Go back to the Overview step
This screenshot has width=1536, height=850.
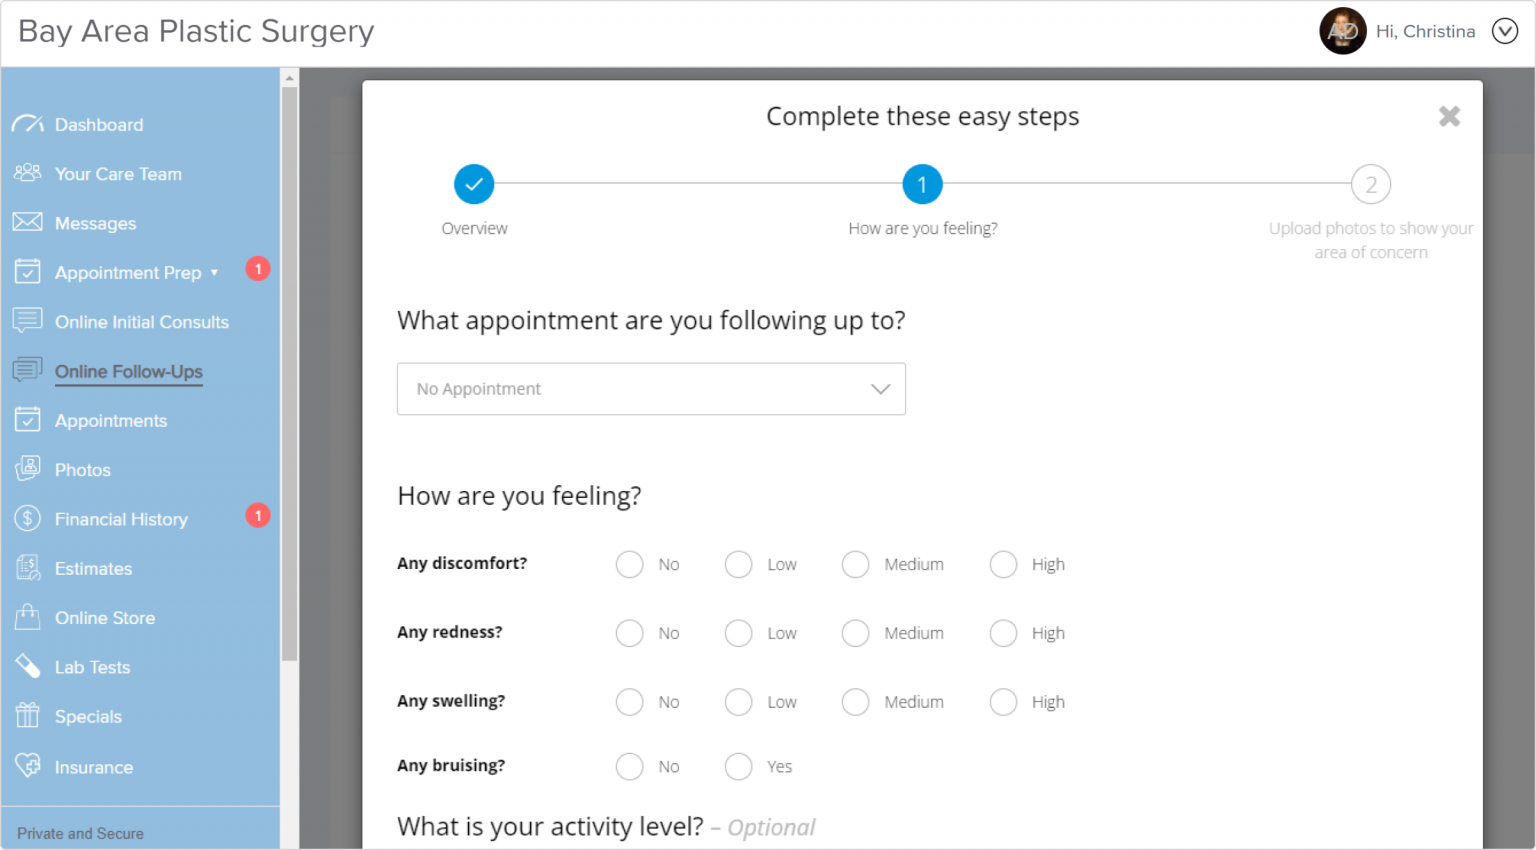coord(474,185)
